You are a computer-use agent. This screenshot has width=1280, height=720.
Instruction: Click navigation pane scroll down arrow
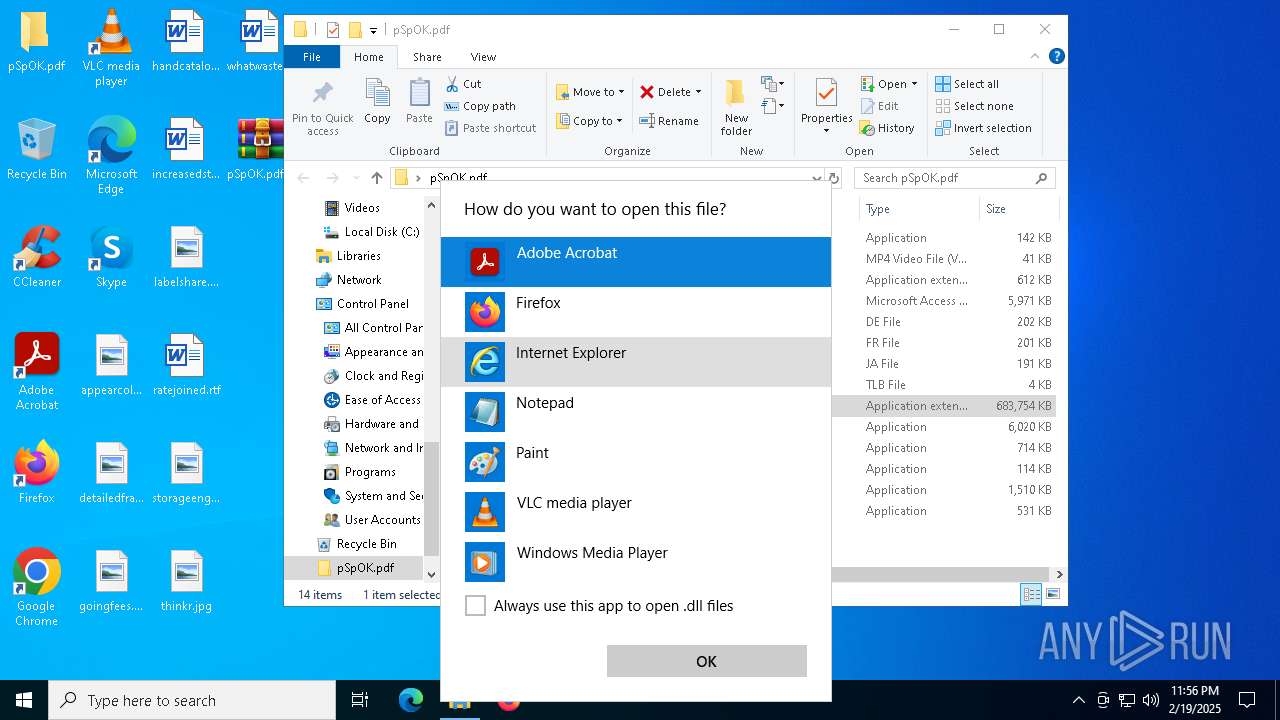(431, 574)
